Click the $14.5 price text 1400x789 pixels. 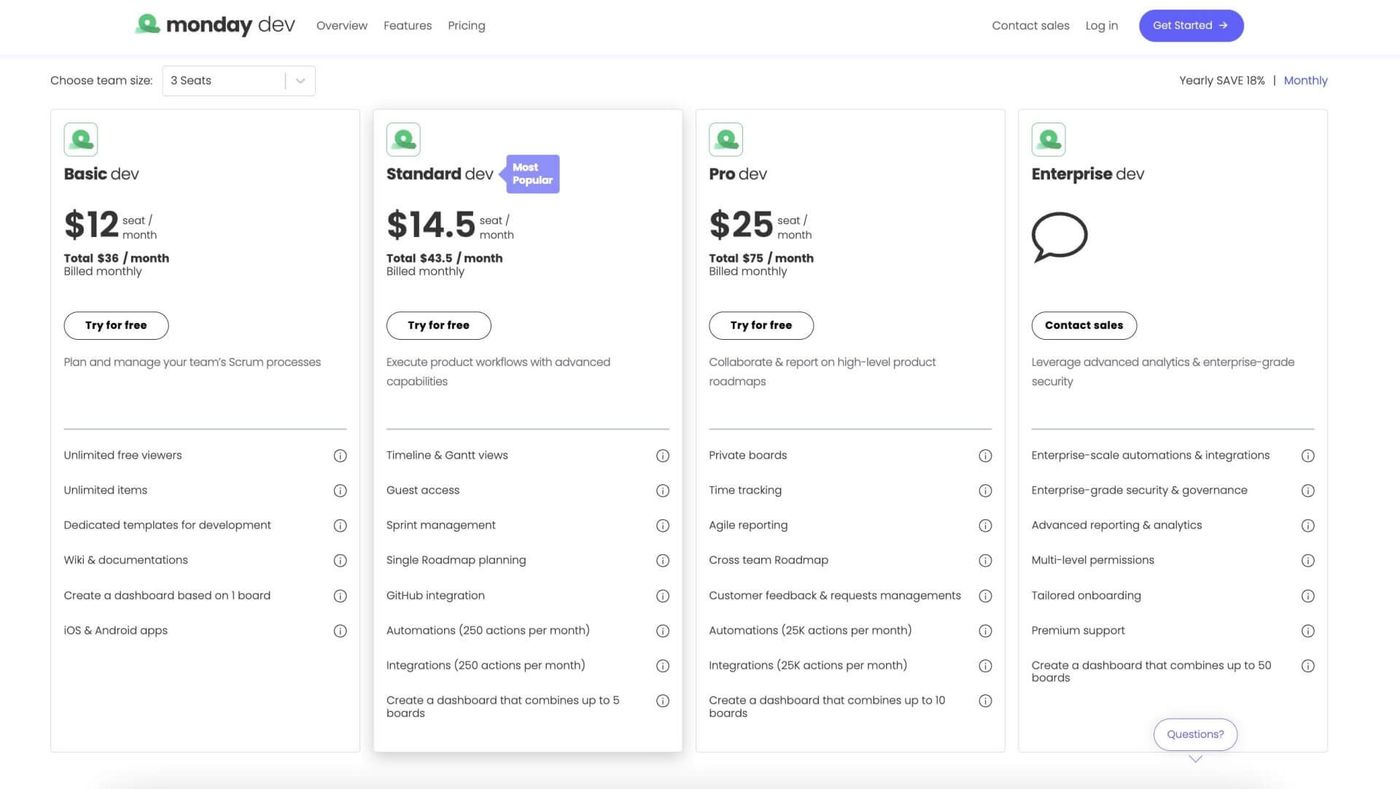pos(431,225)
